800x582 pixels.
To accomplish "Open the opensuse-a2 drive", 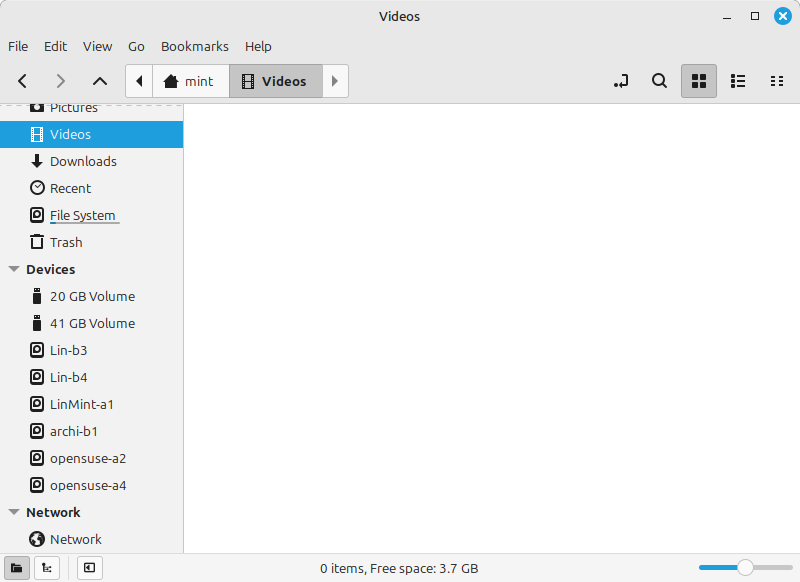I will pyautogui.click(x=92, y=459).
